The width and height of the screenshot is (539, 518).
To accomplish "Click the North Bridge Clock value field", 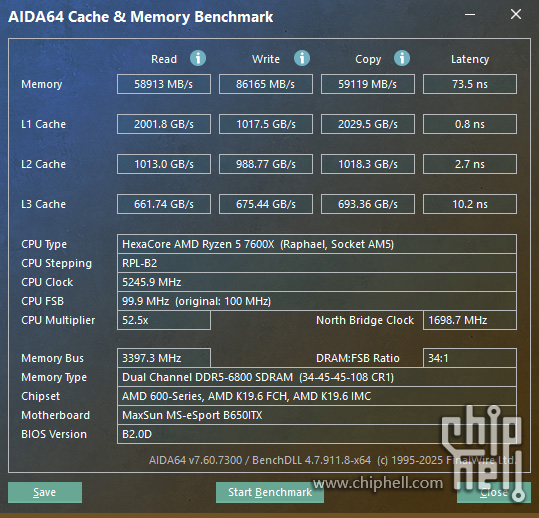I will 470,320.
